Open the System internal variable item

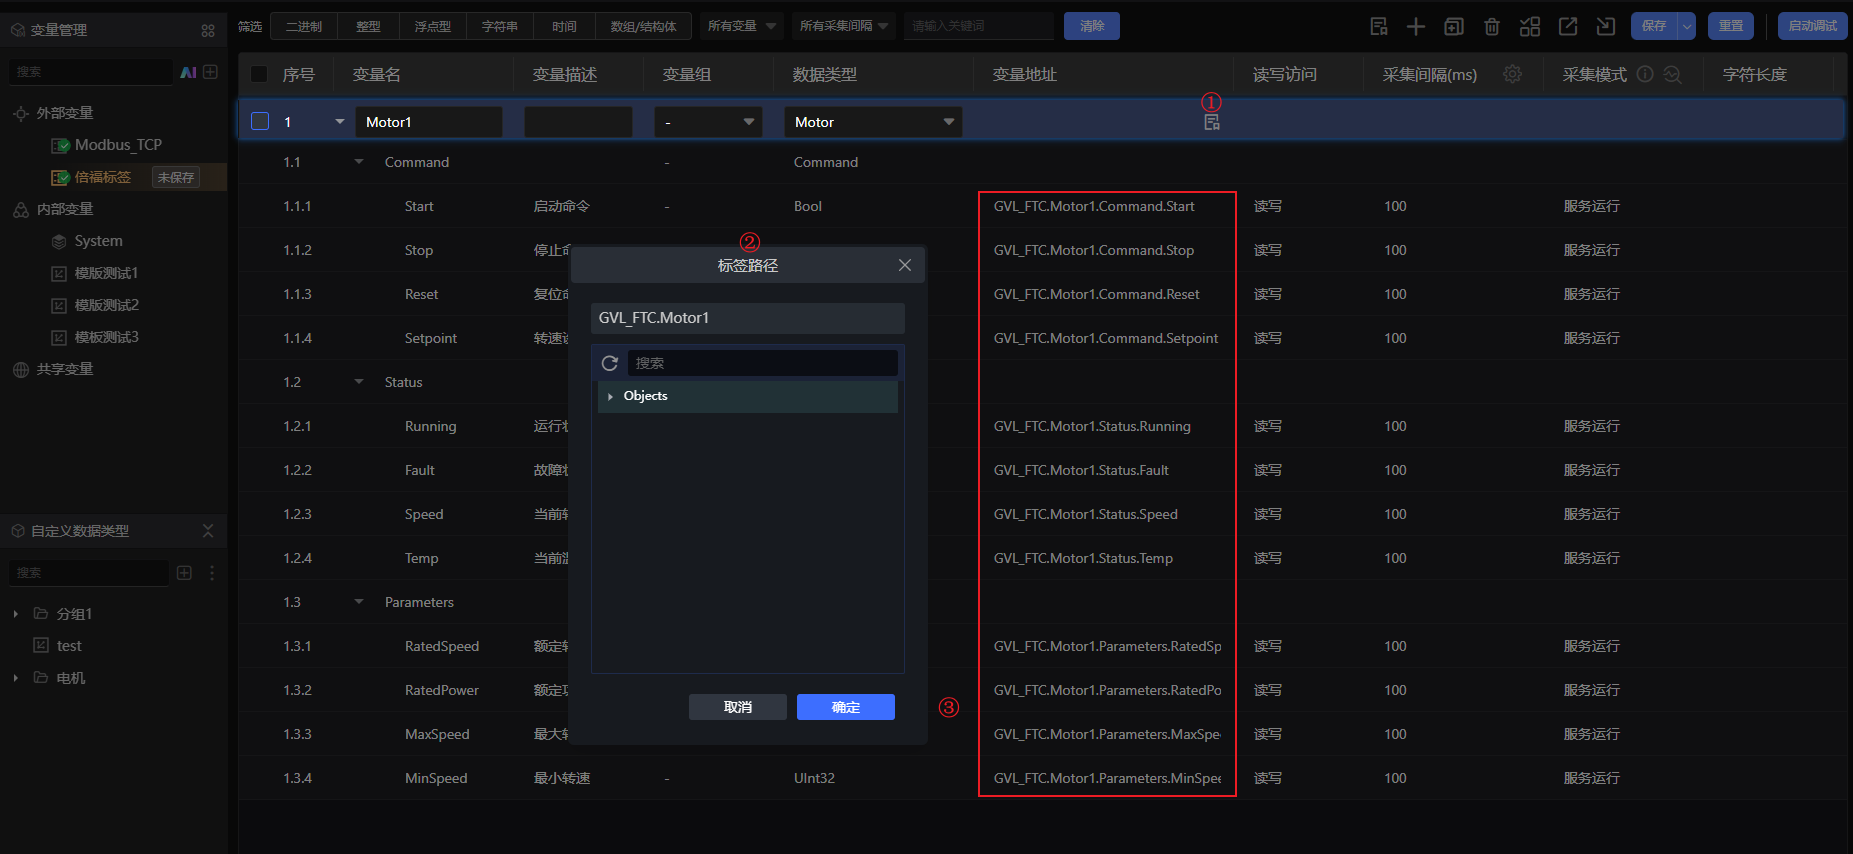click(x=99, y=241)
